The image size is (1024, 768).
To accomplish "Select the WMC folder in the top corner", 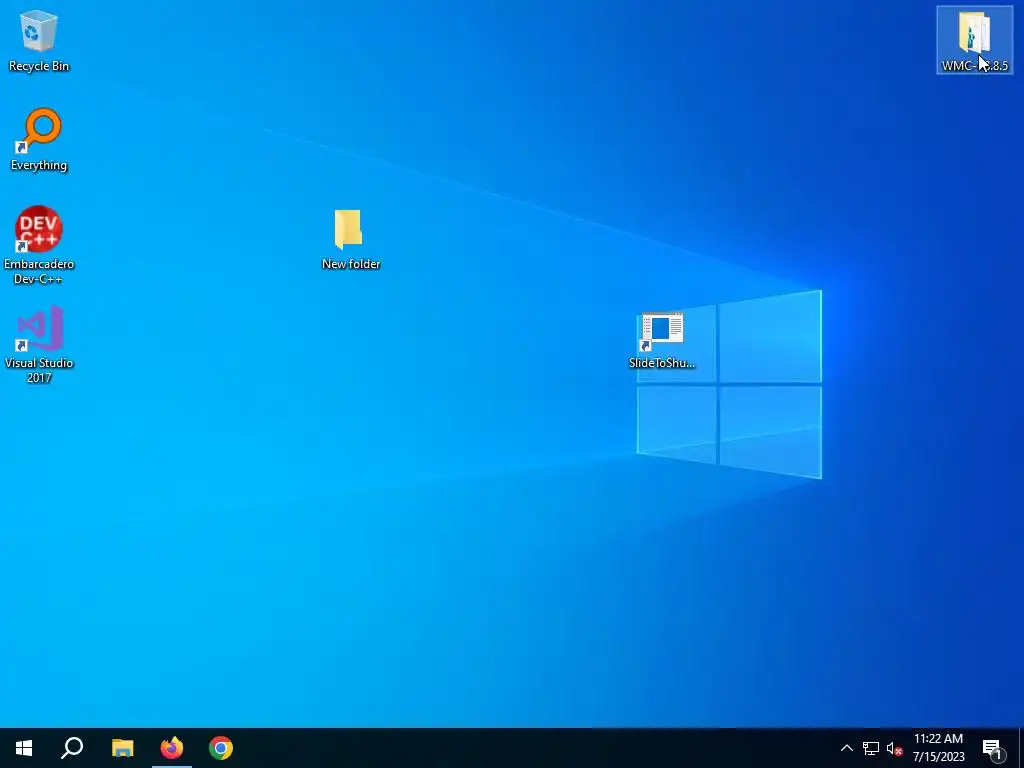I will click(974, 39).
